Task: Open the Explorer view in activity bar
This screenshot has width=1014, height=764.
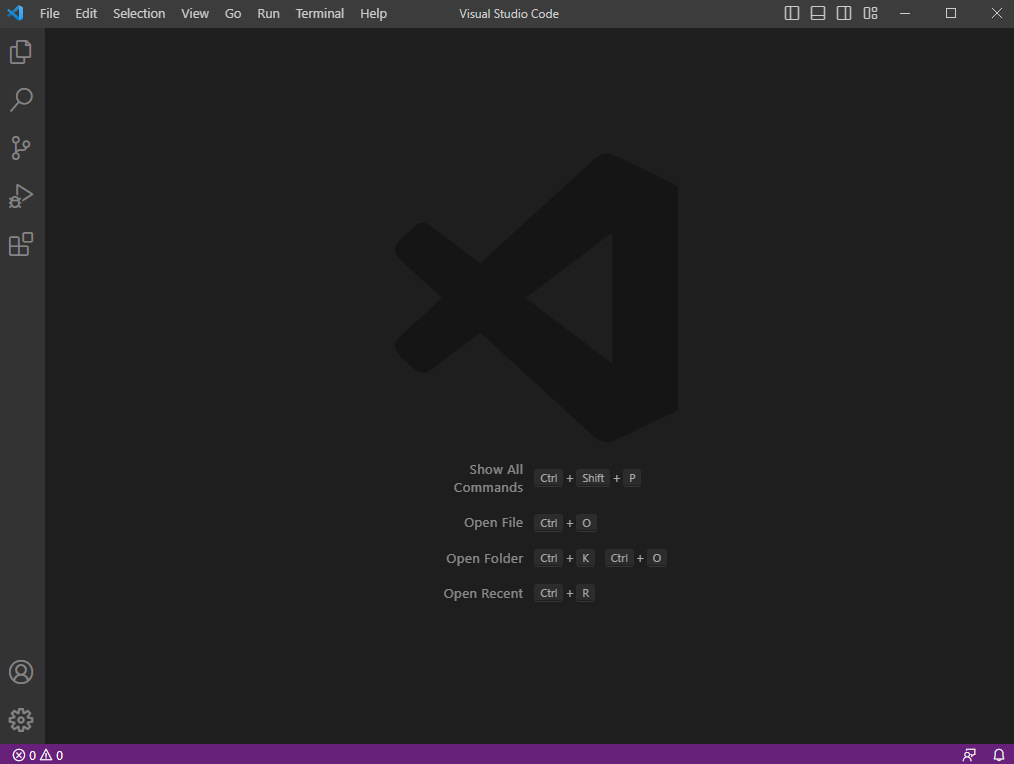Action: tap(21, 52)
